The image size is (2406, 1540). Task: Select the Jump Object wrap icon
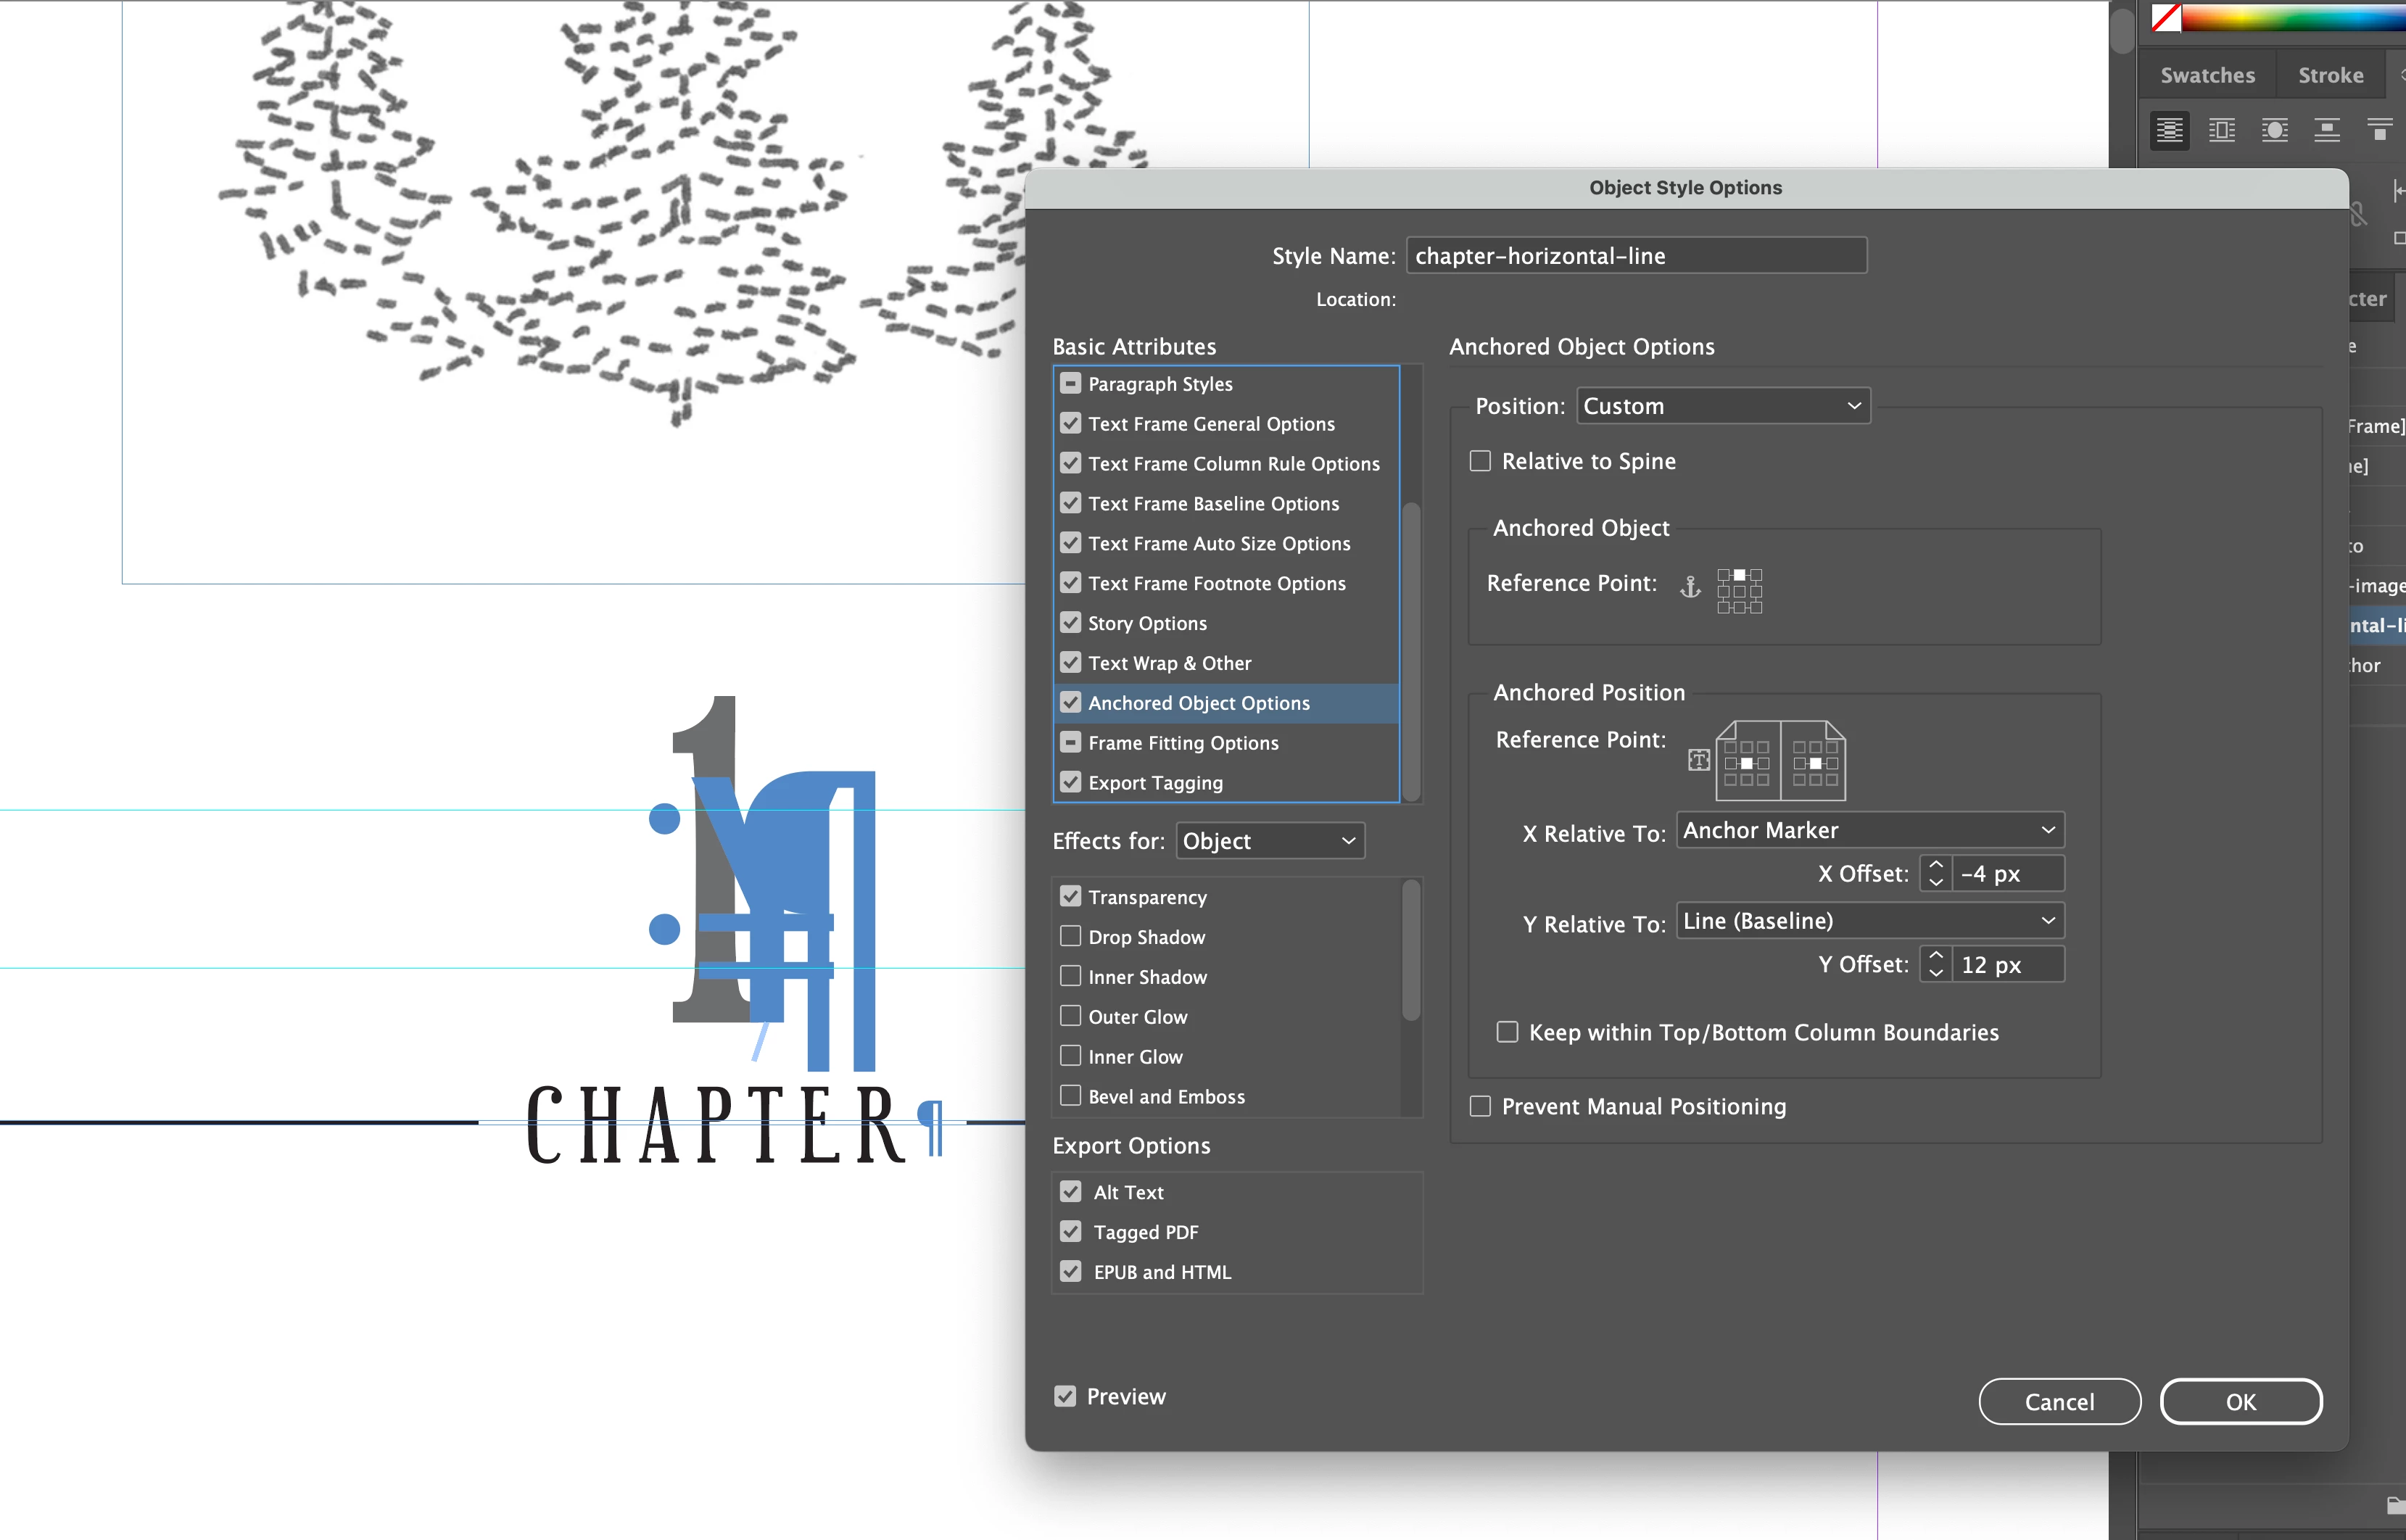click(2326, 131)
